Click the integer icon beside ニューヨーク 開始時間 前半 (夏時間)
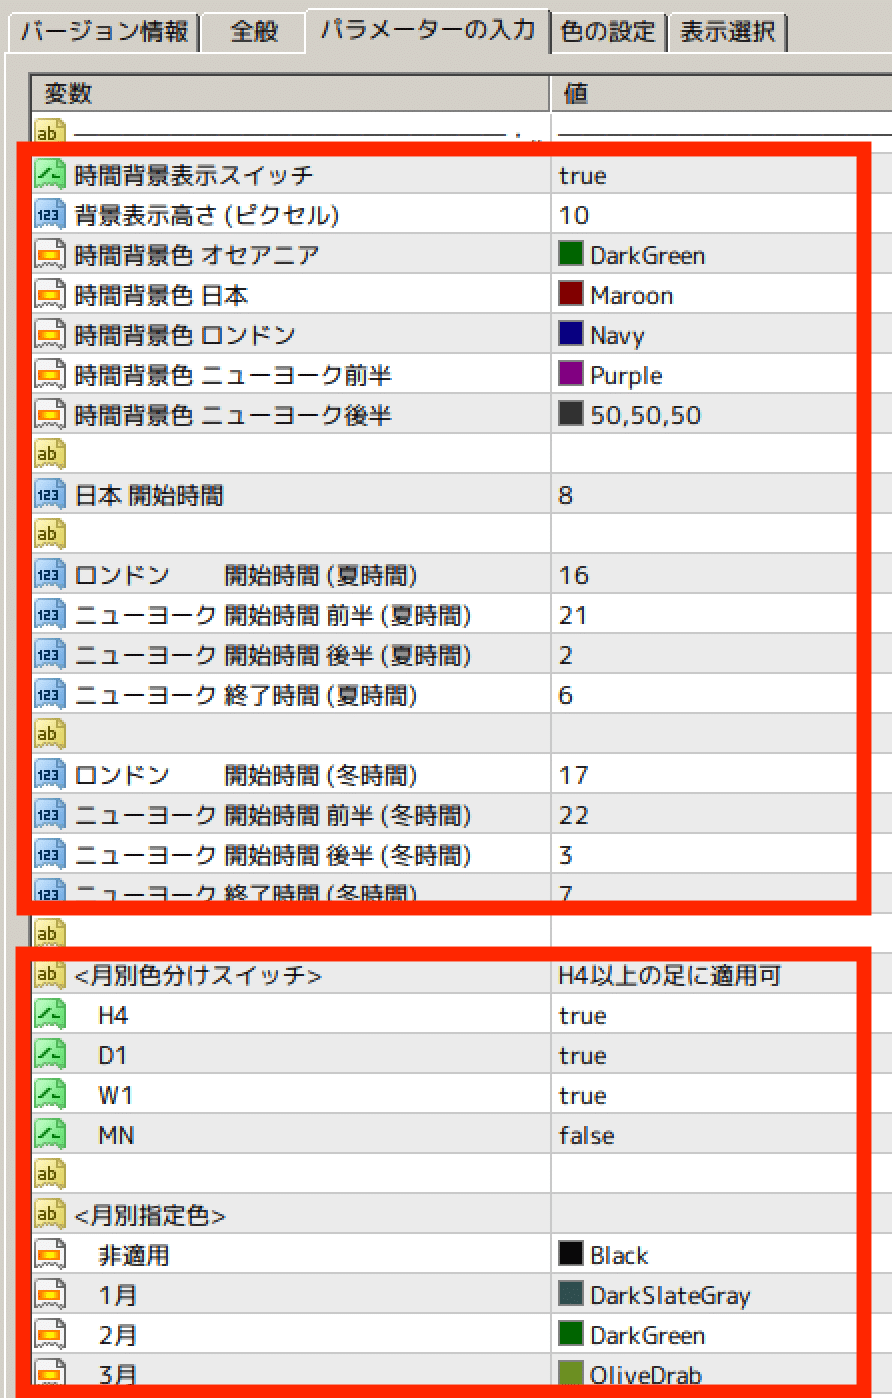The image size is (892, 1398). click(x=50, y=615)
